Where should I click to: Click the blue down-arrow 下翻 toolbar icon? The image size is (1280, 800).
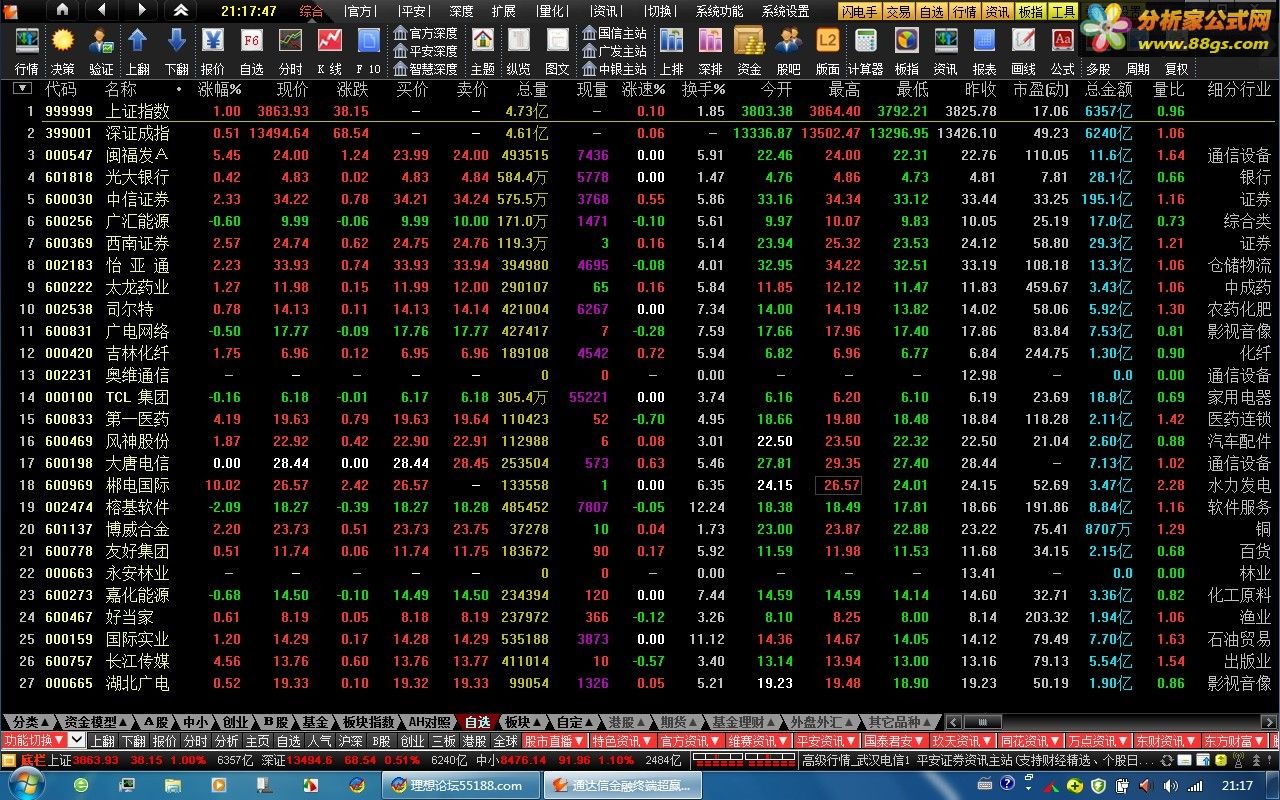(x=176, y=50)
